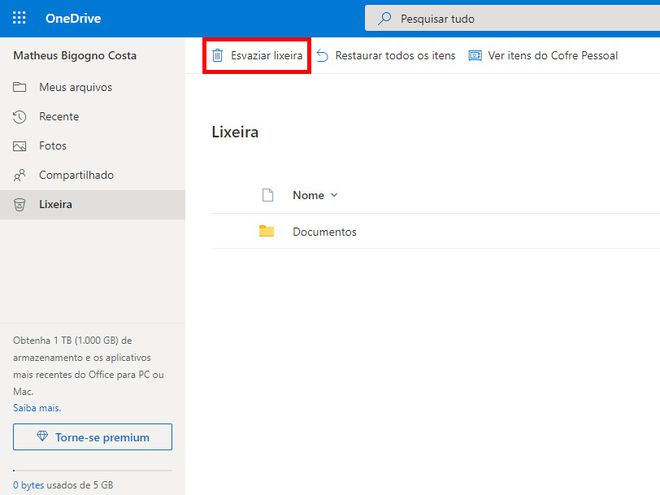Expand the Nome sort dropdown chevron

point(334,195)
